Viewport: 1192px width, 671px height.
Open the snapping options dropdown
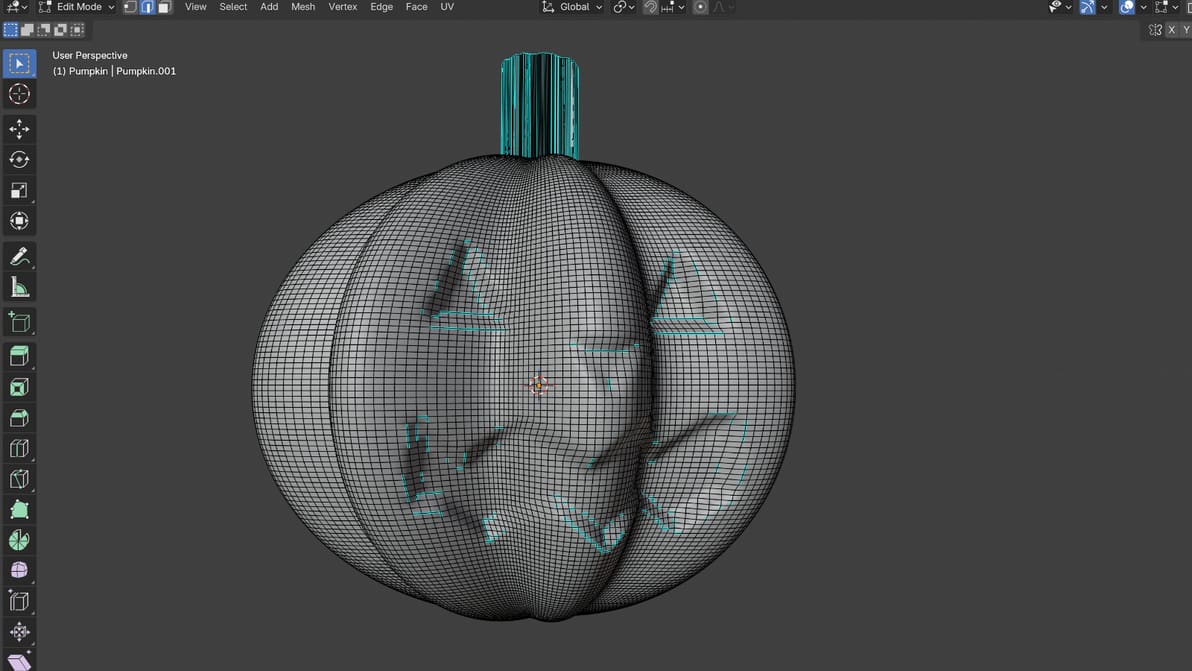[673, 7]
